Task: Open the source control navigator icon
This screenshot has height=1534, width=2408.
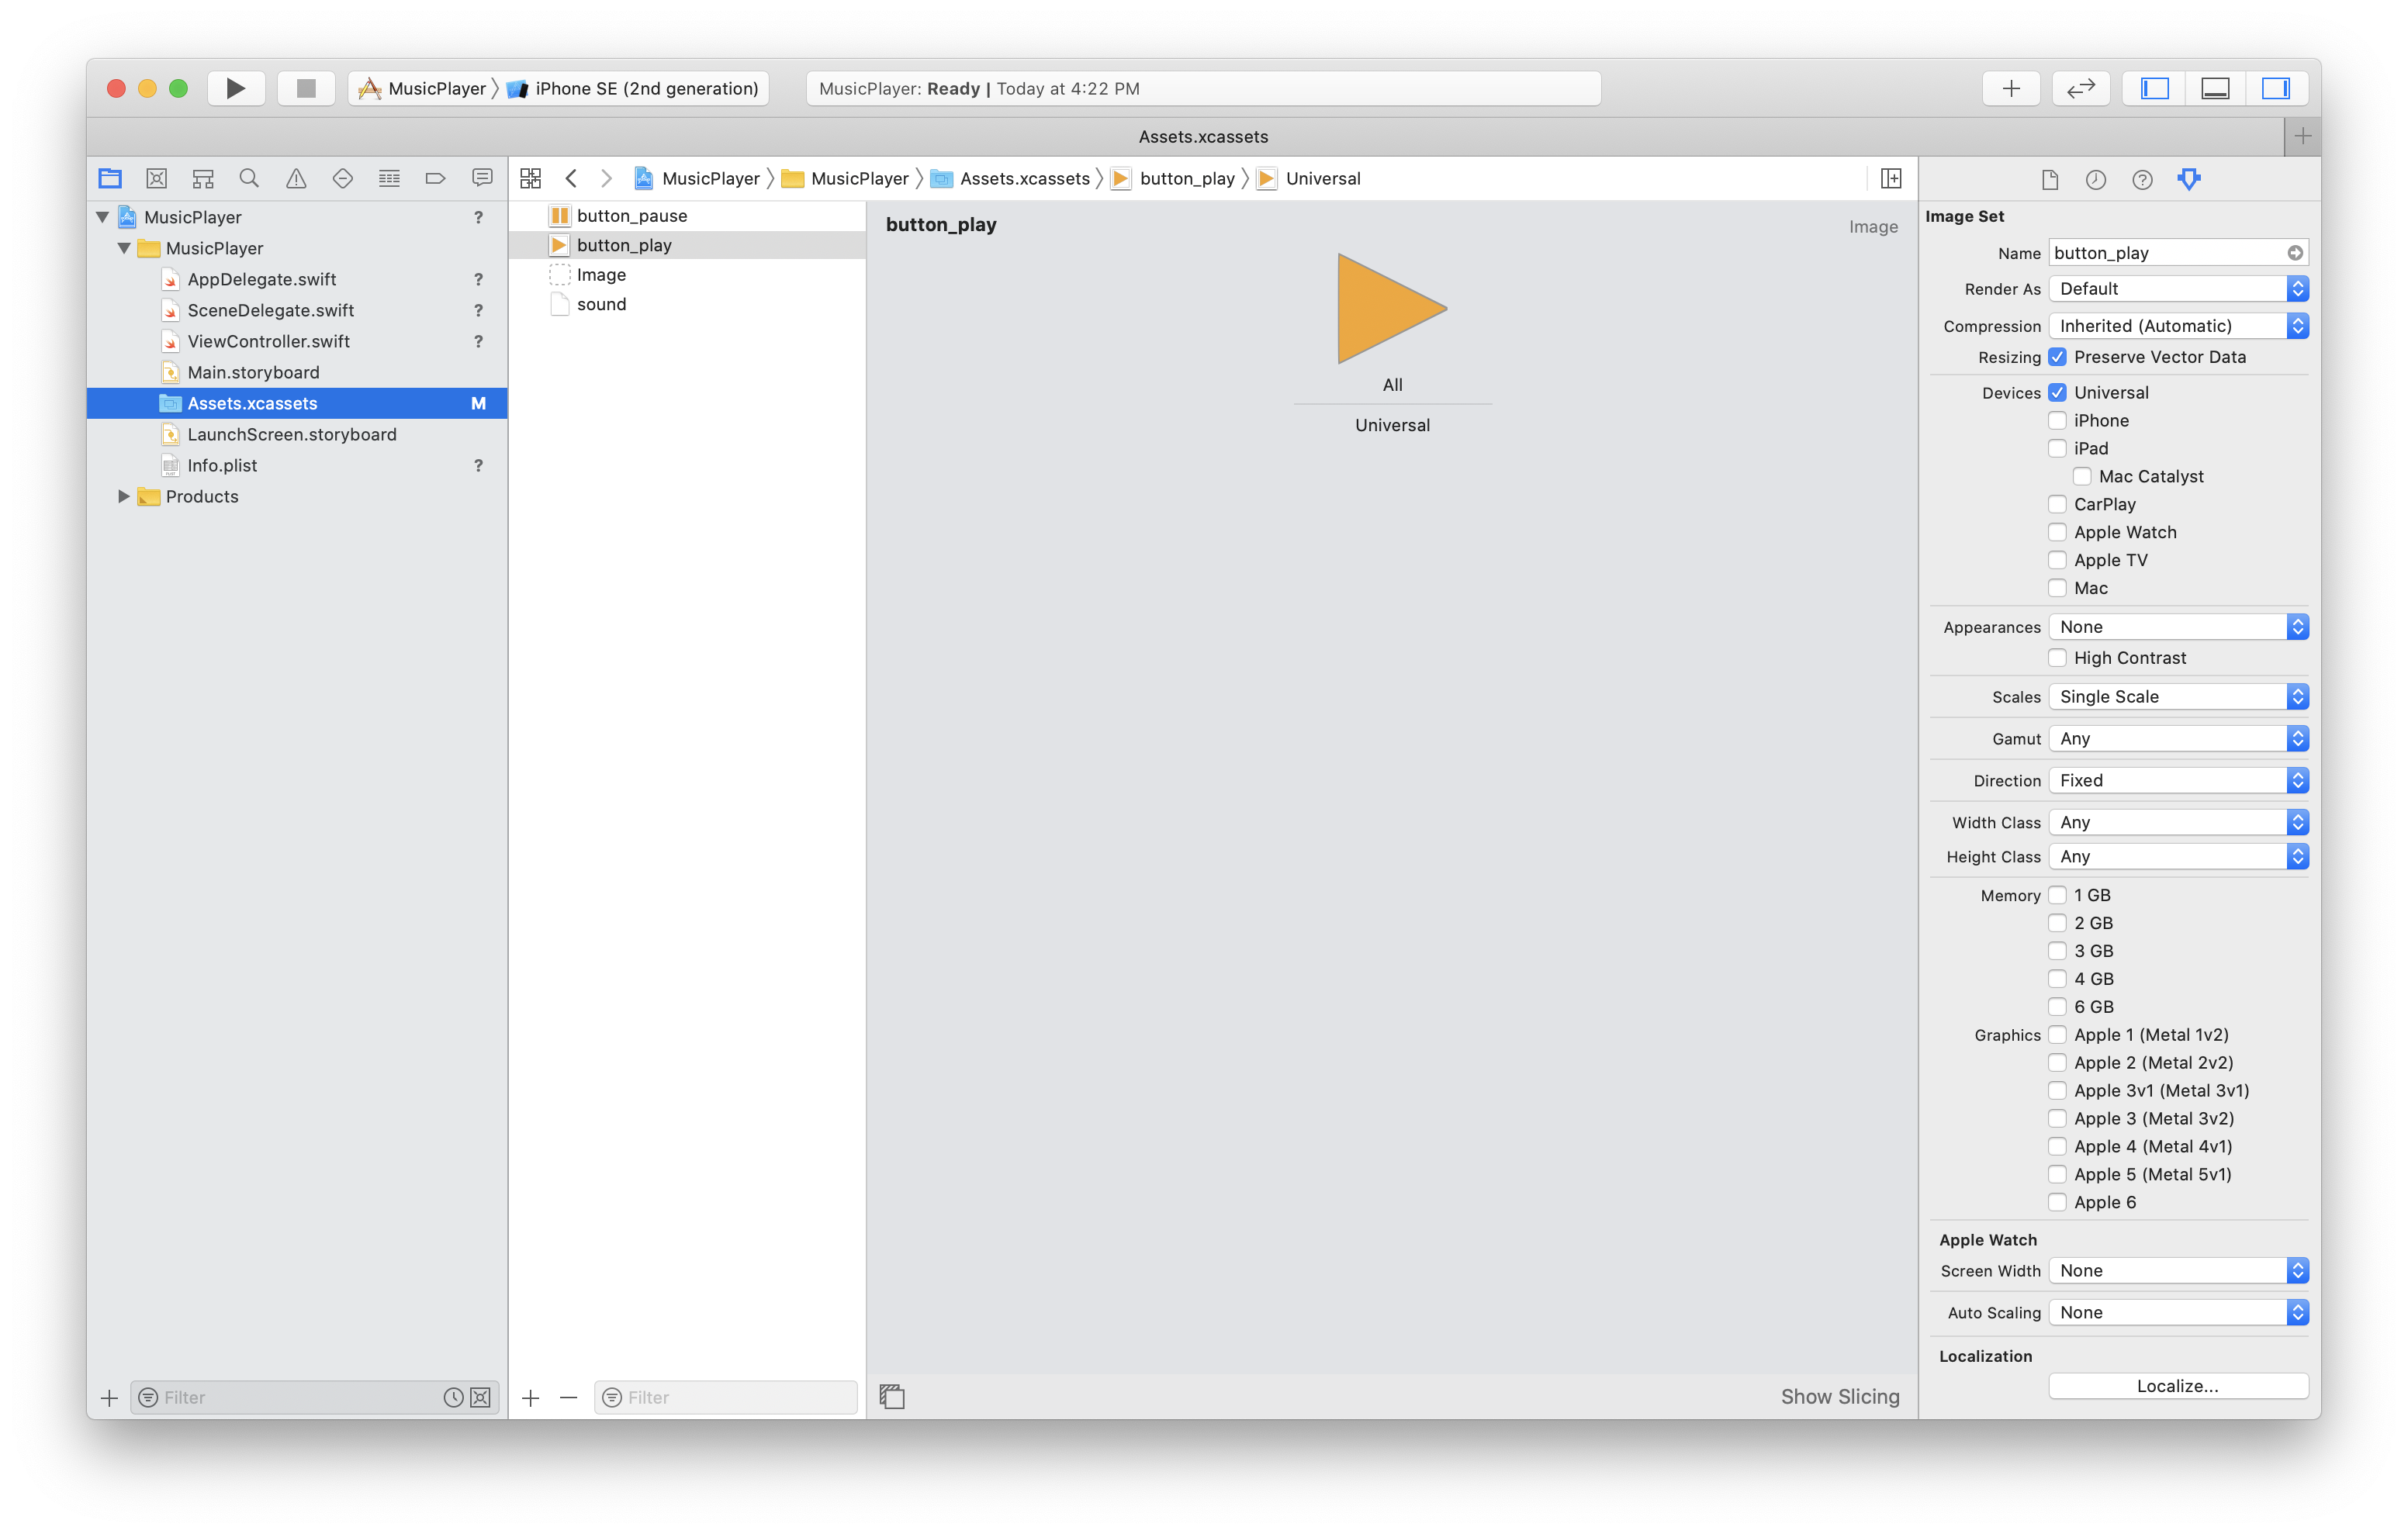Action: pyautogui.click(x=156, y=178)
